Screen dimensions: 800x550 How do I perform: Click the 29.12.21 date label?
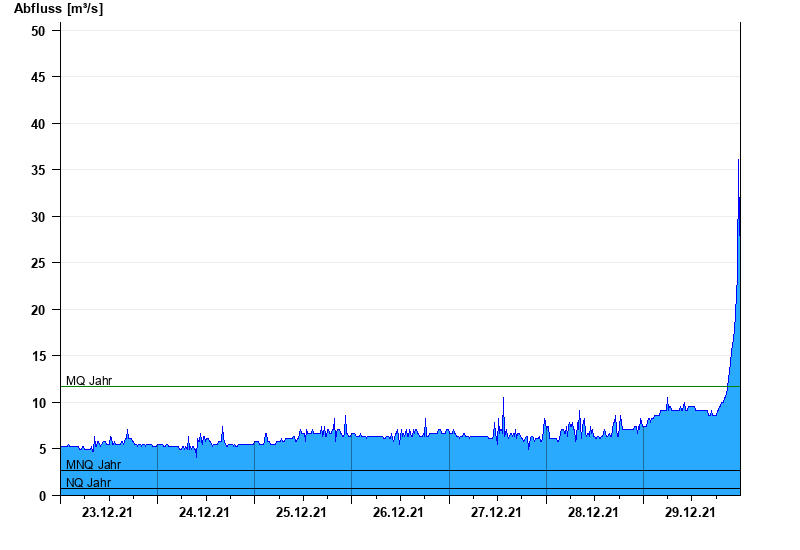point(690,513)
